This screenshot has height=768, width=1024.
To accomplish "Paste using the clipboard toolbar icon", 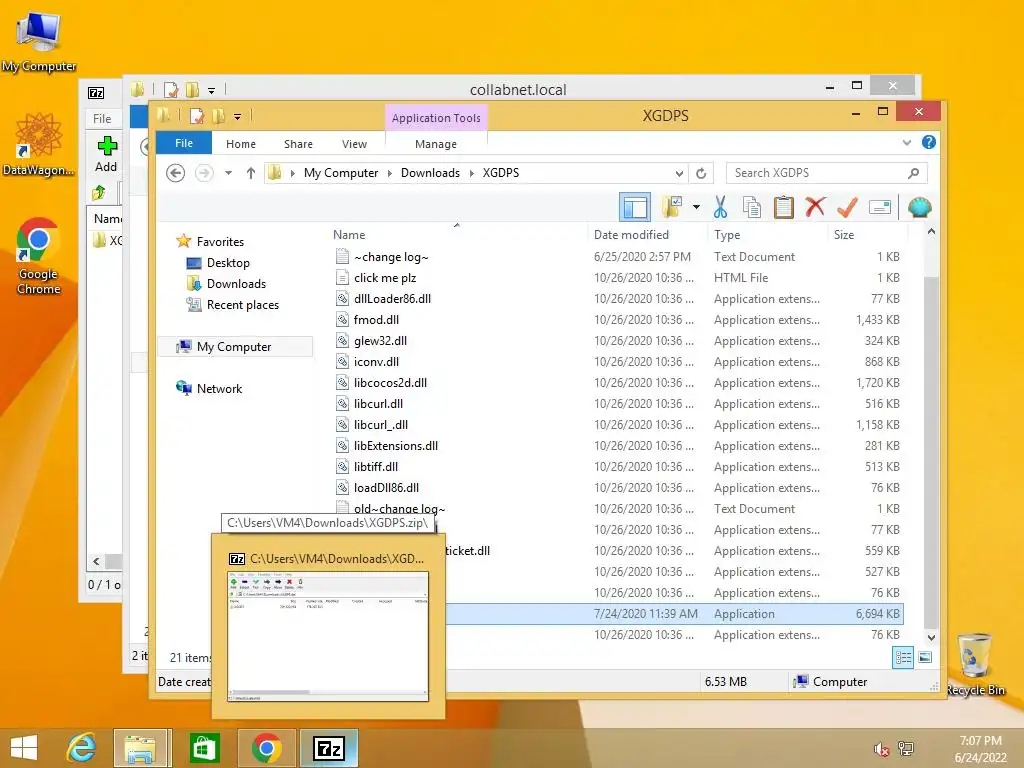I will [x=783, y=207].
